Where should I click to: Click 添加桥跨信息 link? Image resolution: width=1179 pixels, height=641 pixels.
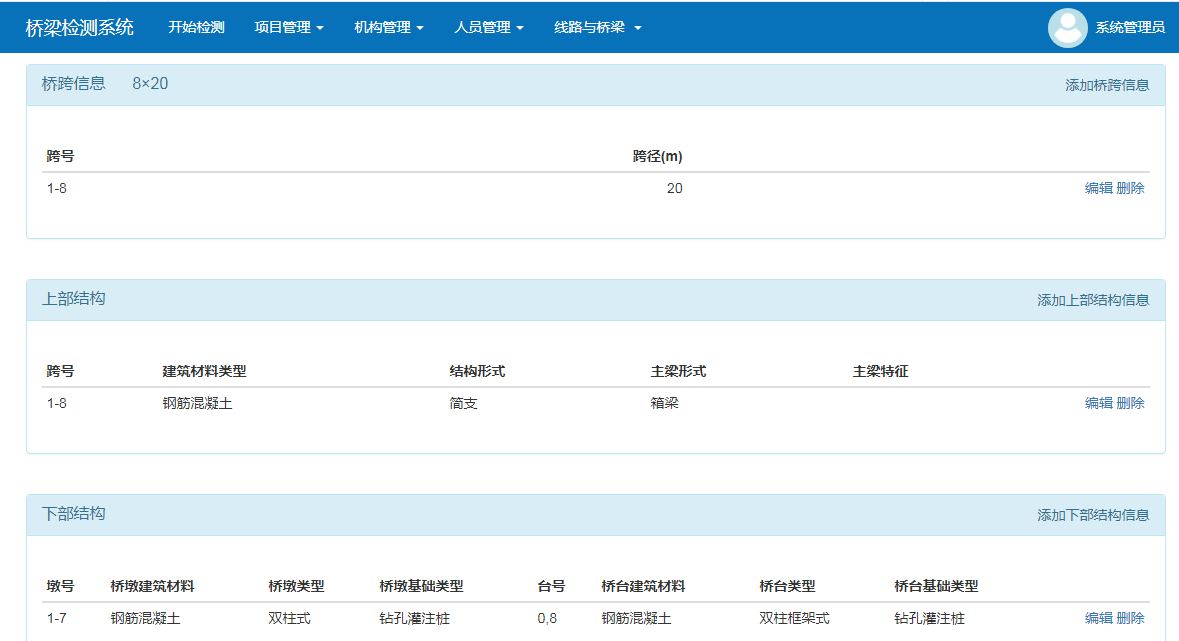coord(1107,85)
